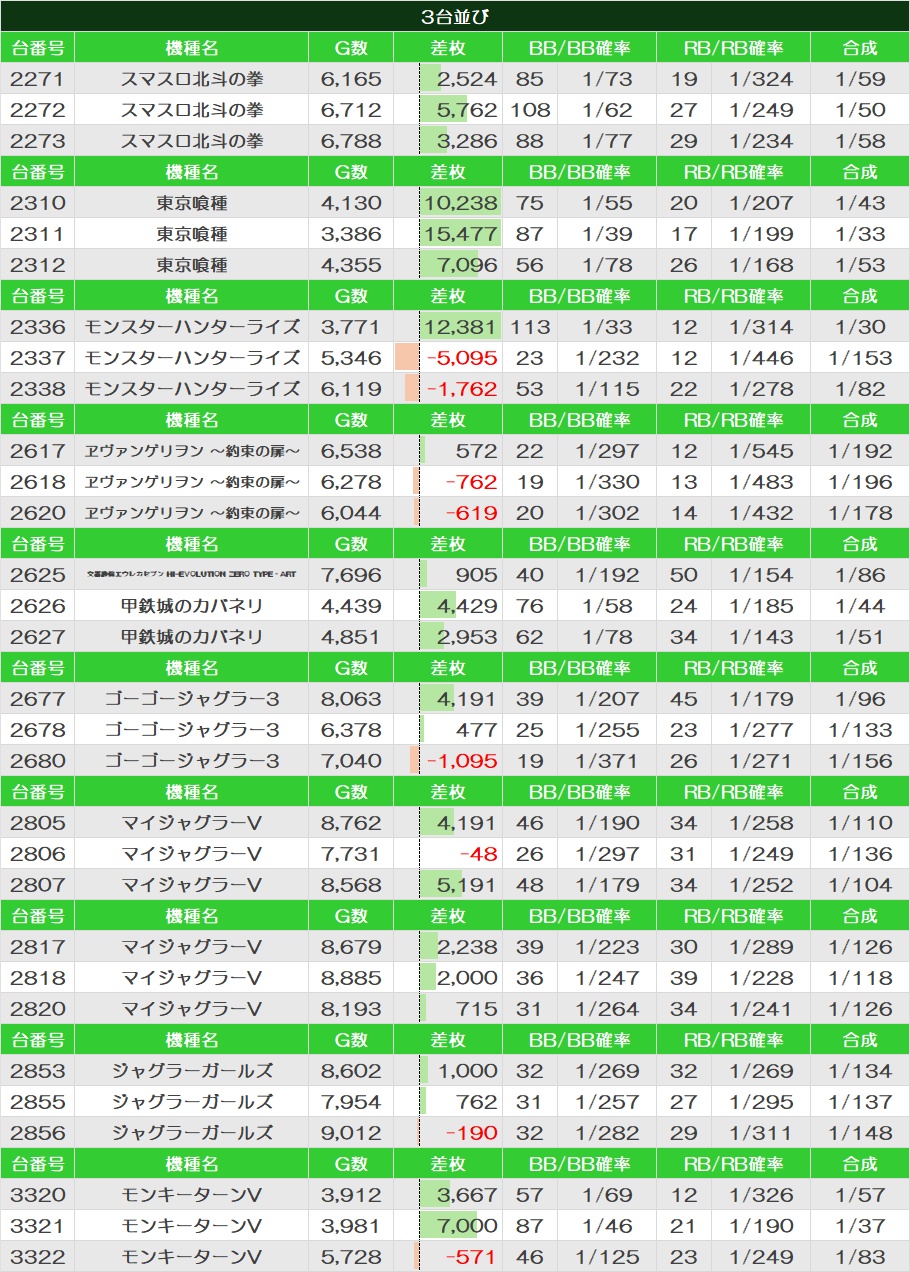Click the 1/118 combined rate cell

(x=860, y=978)
